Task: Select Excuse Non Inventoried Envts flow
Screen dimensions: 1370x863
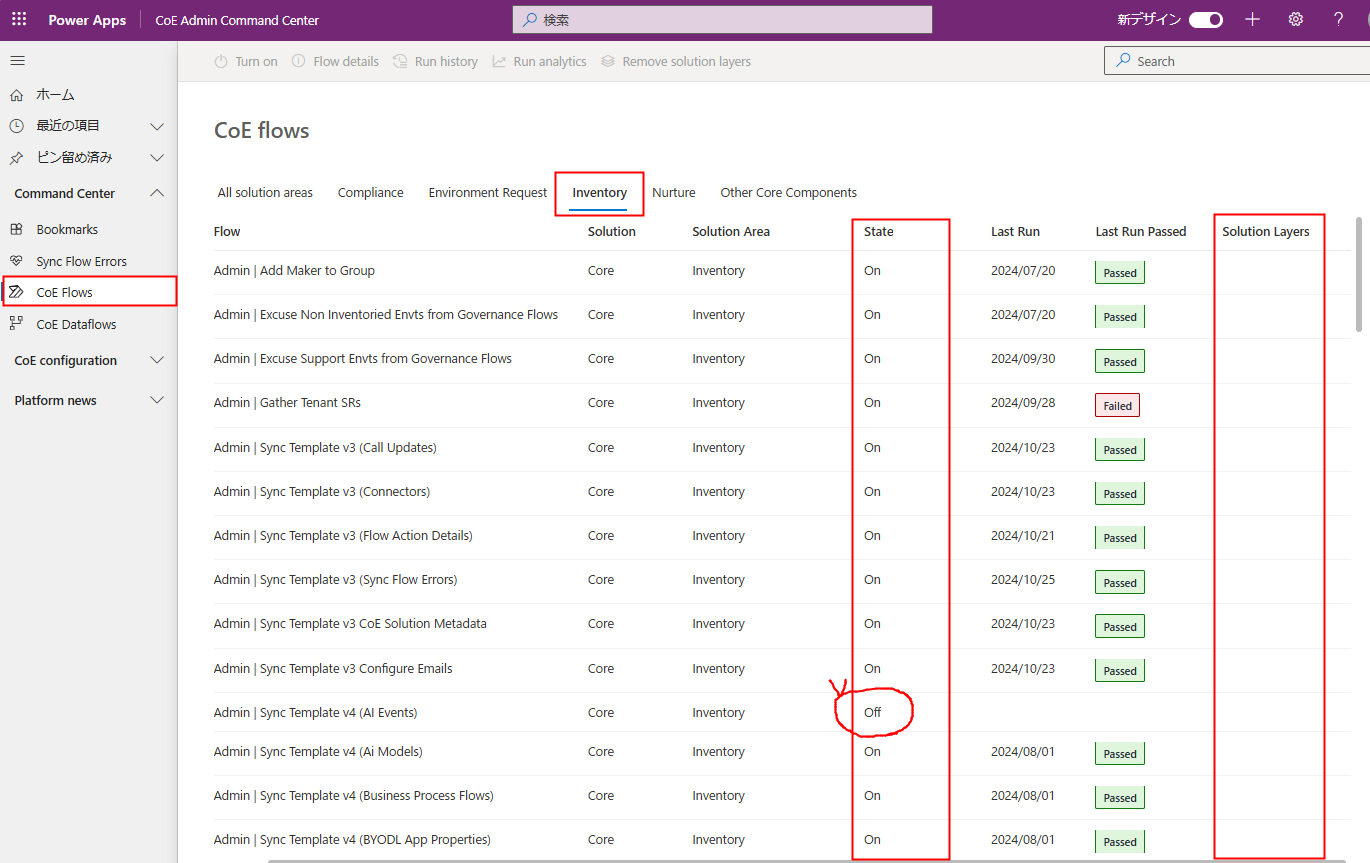Action: (x=386, y=314)
